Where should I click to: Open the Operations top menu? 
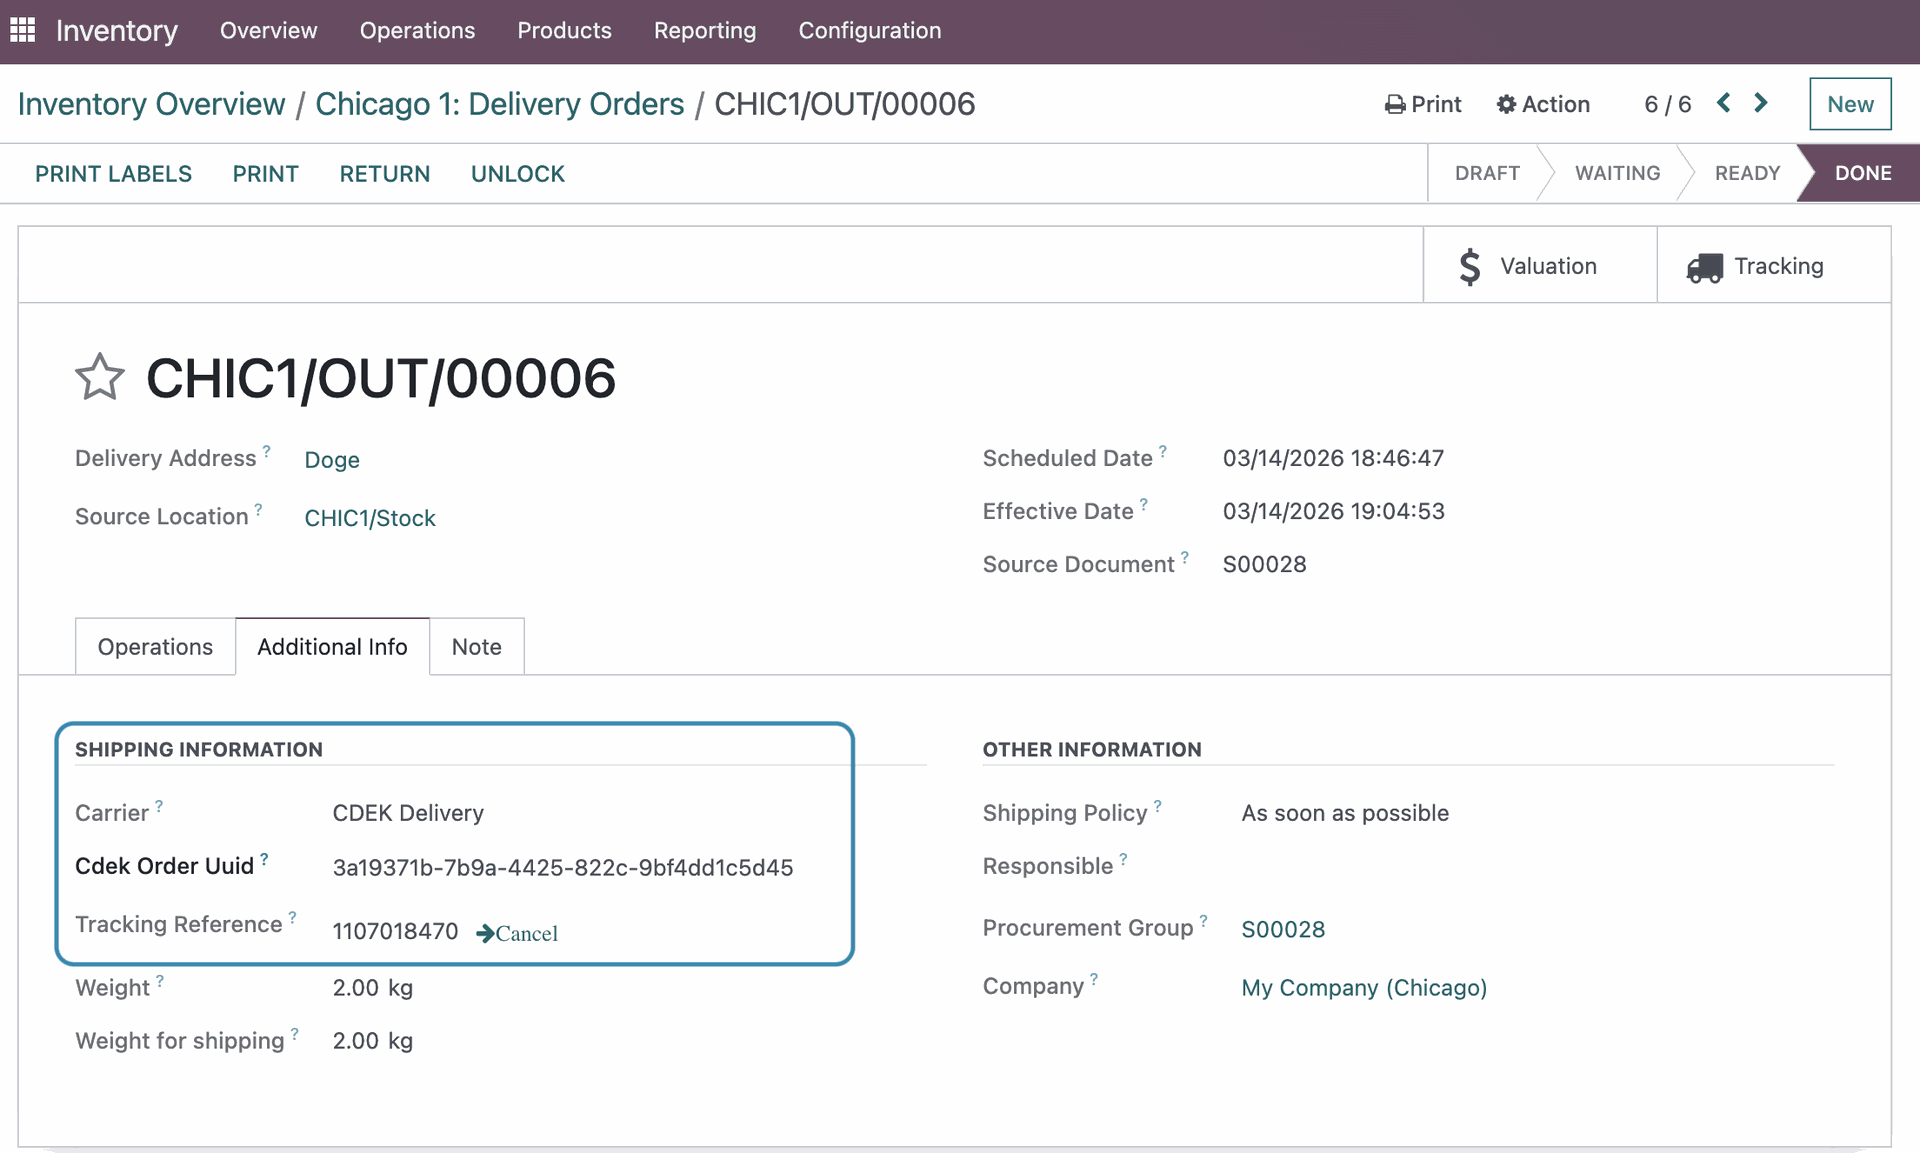point(417,30)
